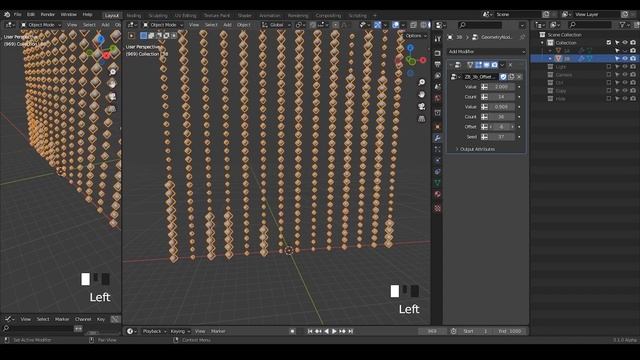This screenshot has height=360, width=640.
Task: Open the Tool properties tab
Action: (x=438, y=39)
